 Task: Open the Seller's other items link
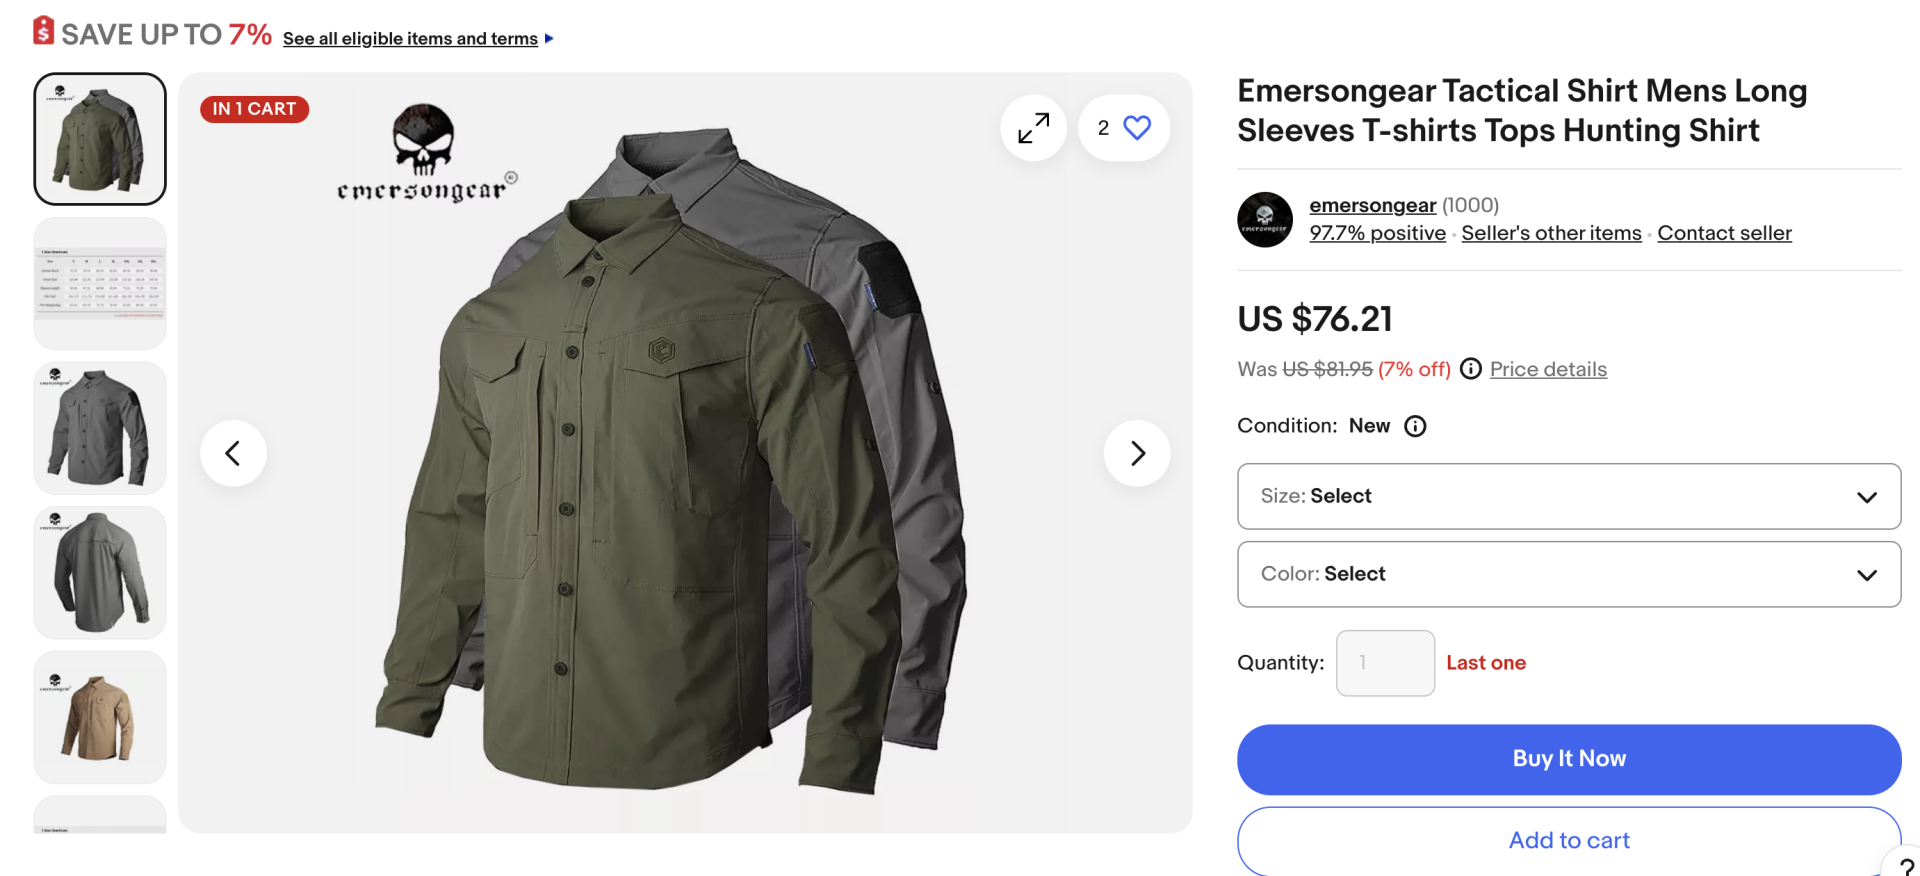[1551, 233]
